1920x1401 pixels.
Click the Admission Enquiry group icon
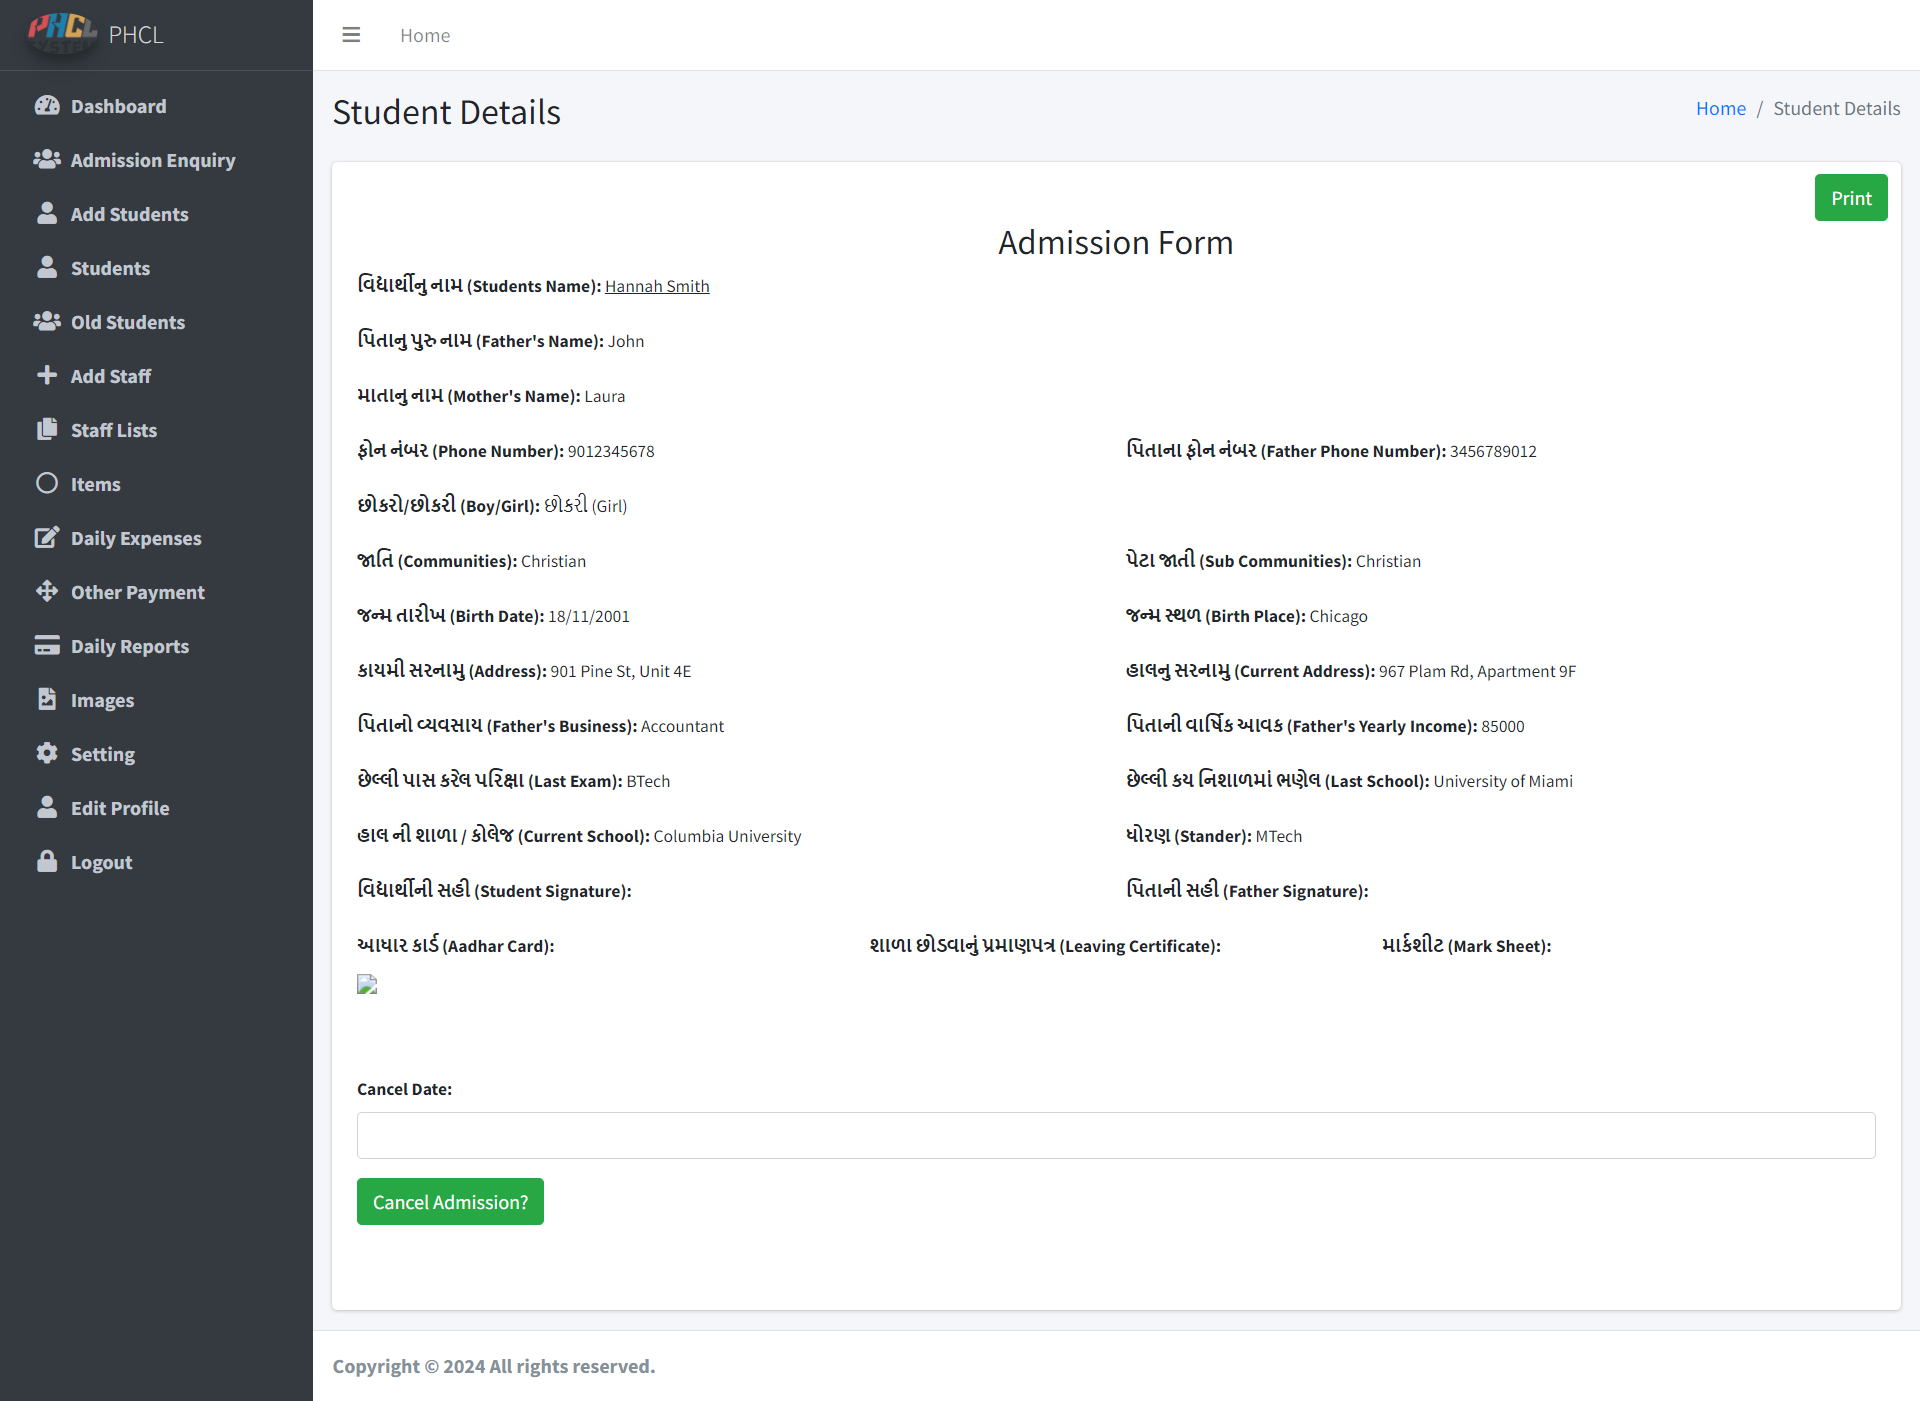pos(47,160)
